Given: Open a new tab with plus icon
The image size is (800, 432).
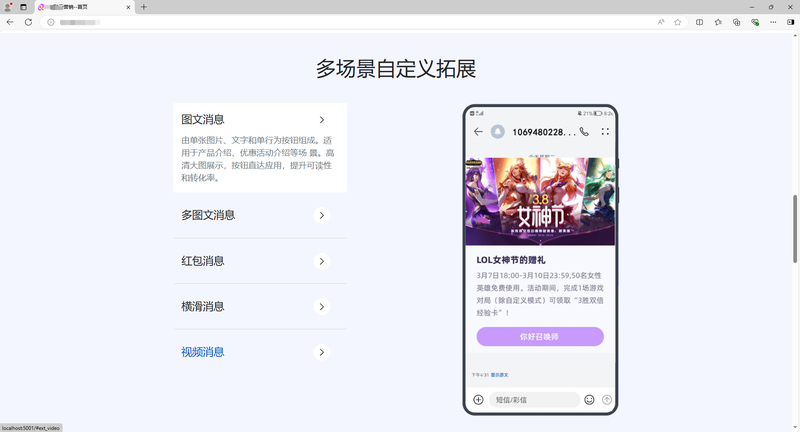Looking at the screenshot, I should (x=144, y=7).
